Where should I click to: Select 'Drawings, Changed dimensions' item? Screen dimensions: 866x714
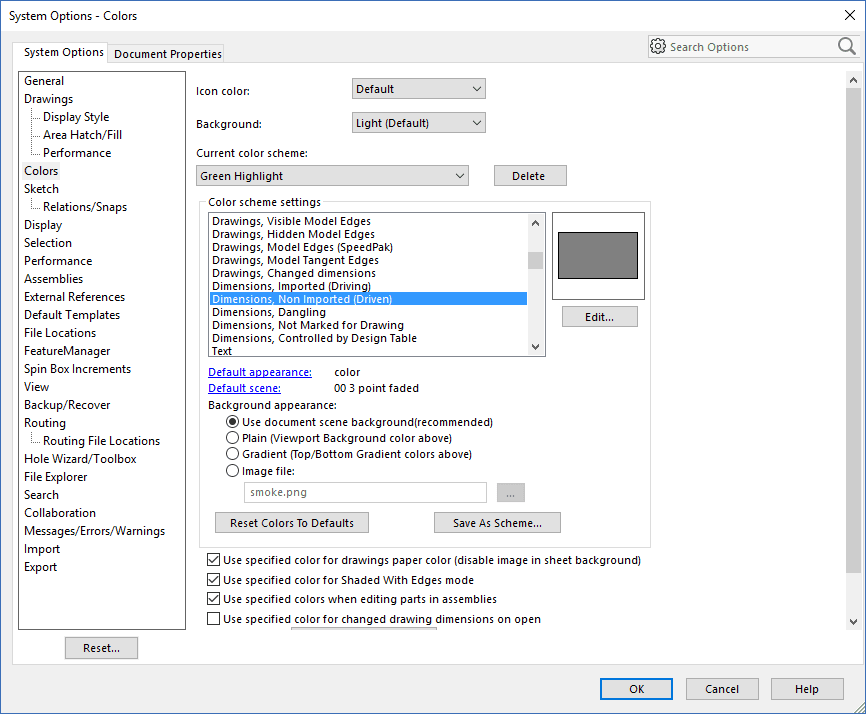368,273
